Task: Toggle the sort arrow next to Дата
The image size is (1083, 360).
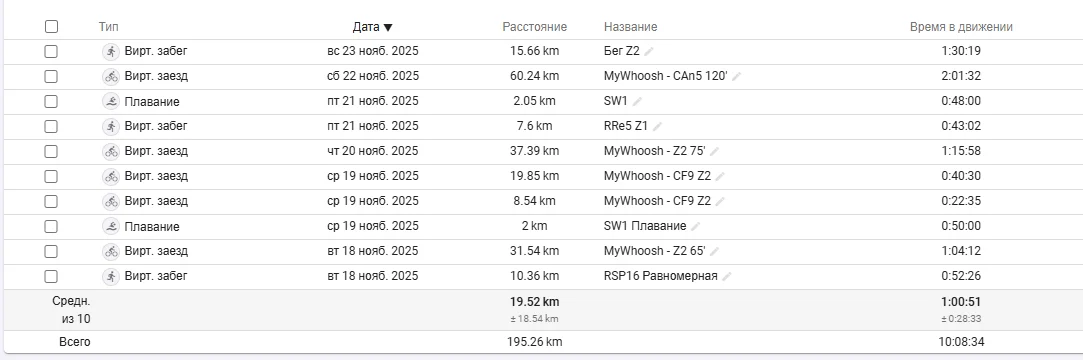Action: pyautogui.click(x=388, y=28)
